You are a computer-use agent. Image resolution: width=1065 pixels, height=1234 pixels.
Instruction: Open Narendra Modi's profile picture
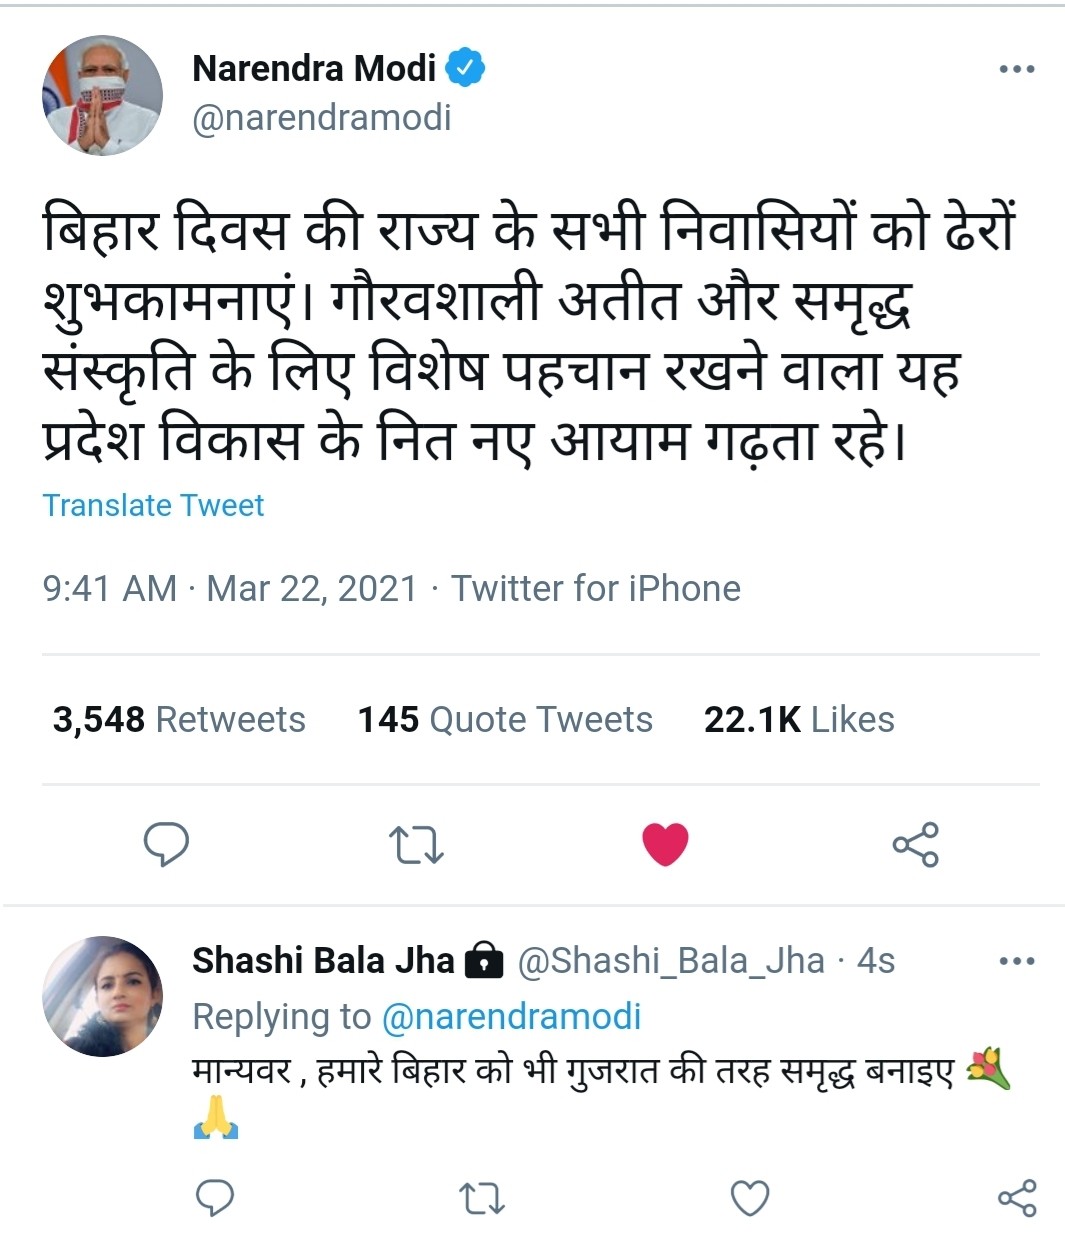click(101, 95)
